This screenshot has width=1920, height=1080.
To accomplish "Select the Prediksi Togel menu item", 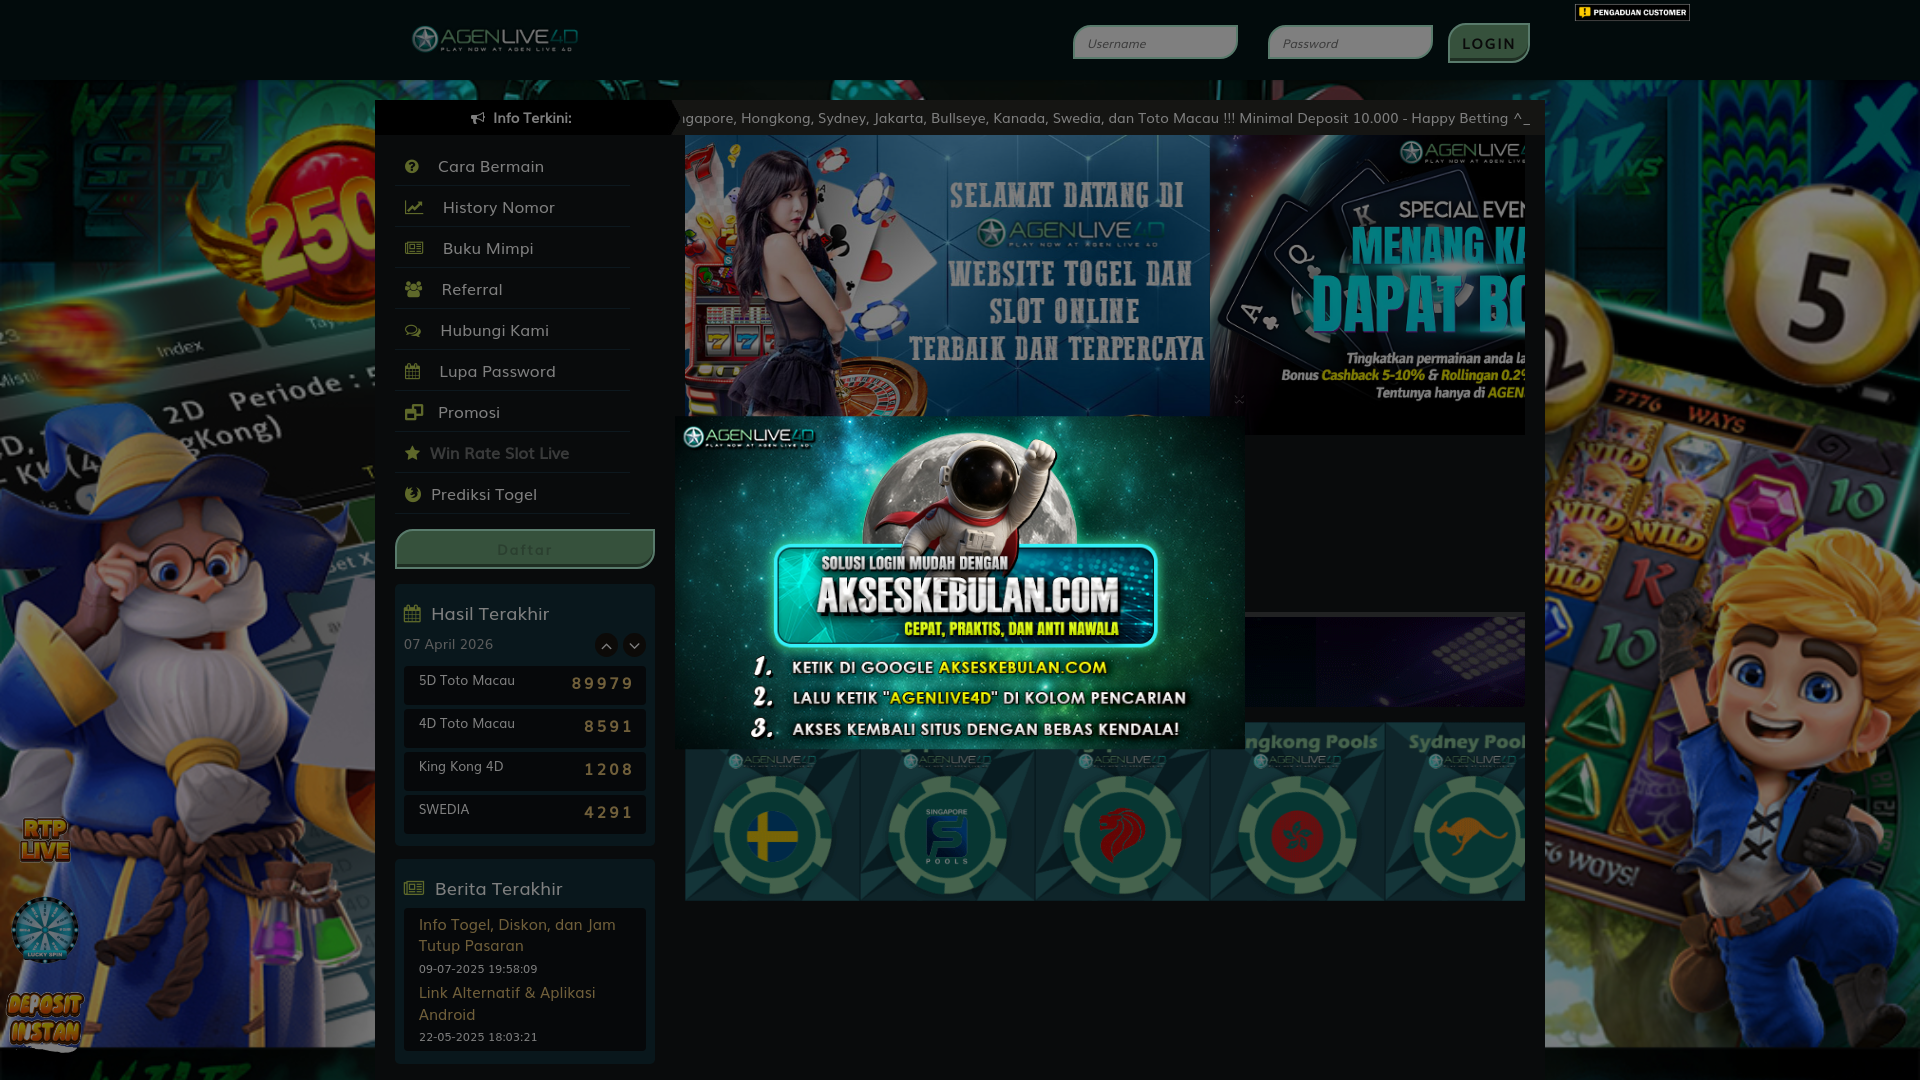I will (x=512, y=494).
